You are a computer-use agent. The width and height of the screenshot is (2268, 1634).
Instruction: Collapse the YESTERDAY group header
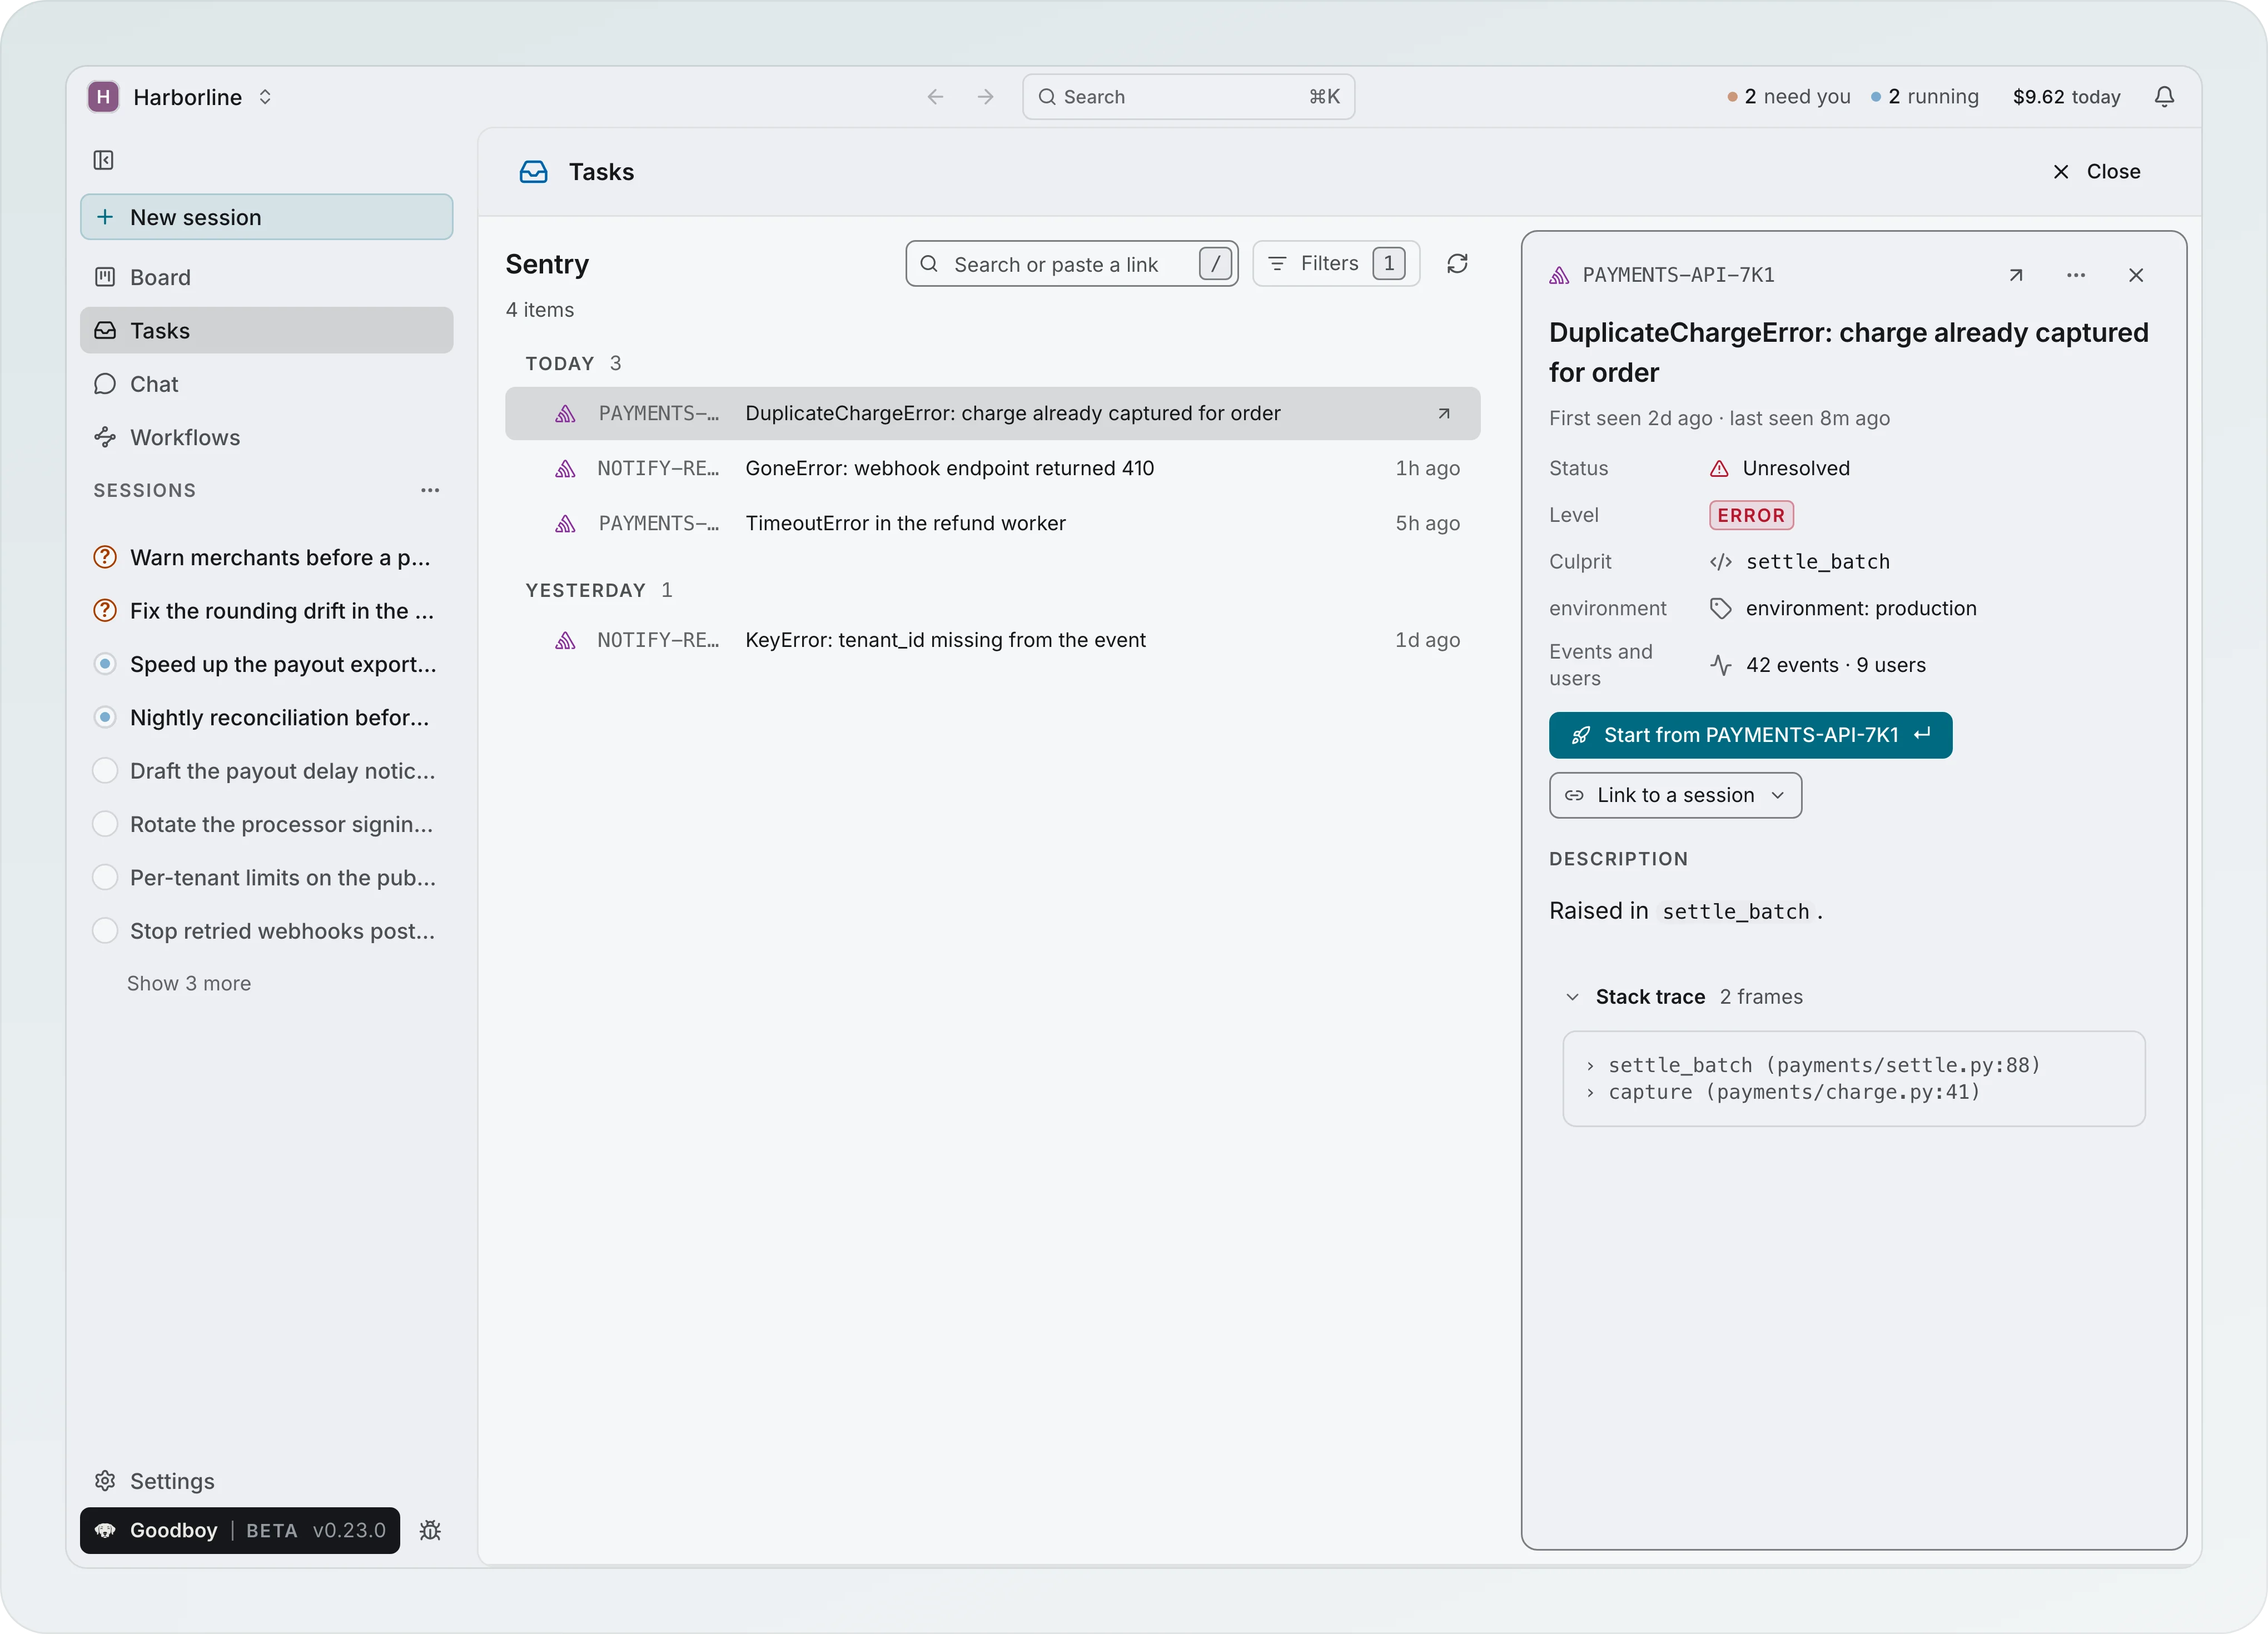(x=599, y=590)
